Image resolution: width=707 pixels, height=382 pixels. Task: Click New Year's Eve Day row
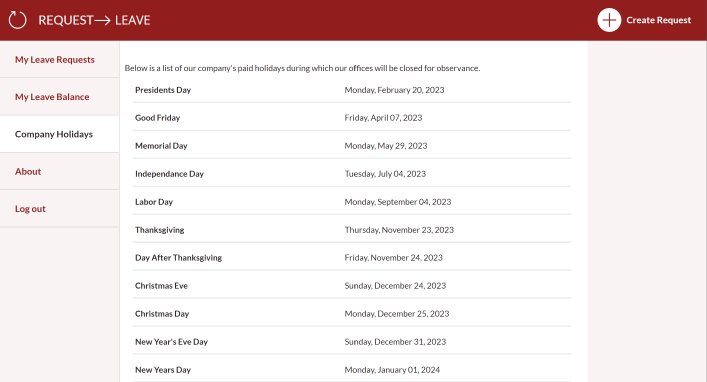point(352,341)
